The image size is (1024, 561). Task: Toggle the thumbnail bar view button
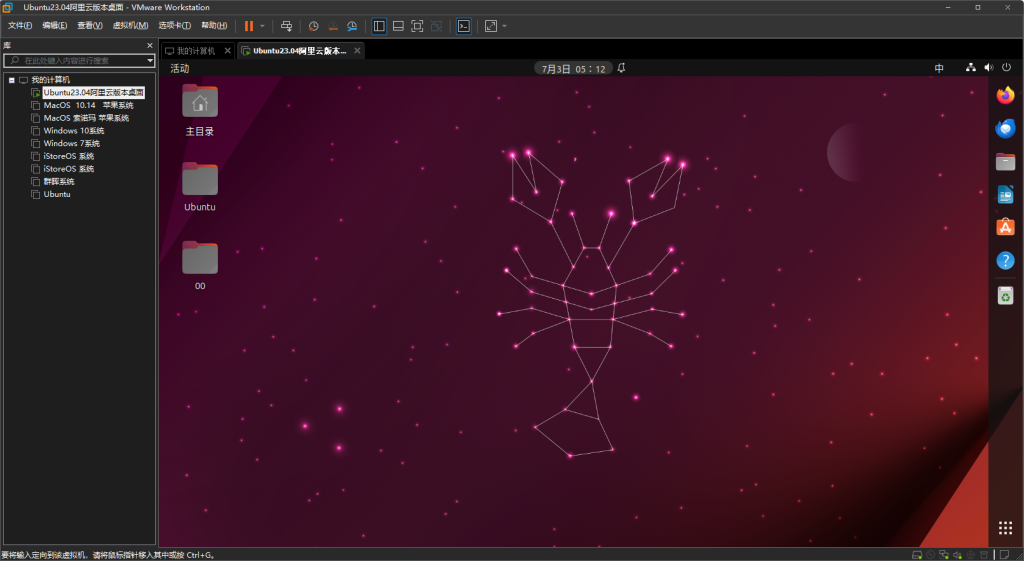click(398, 26)
